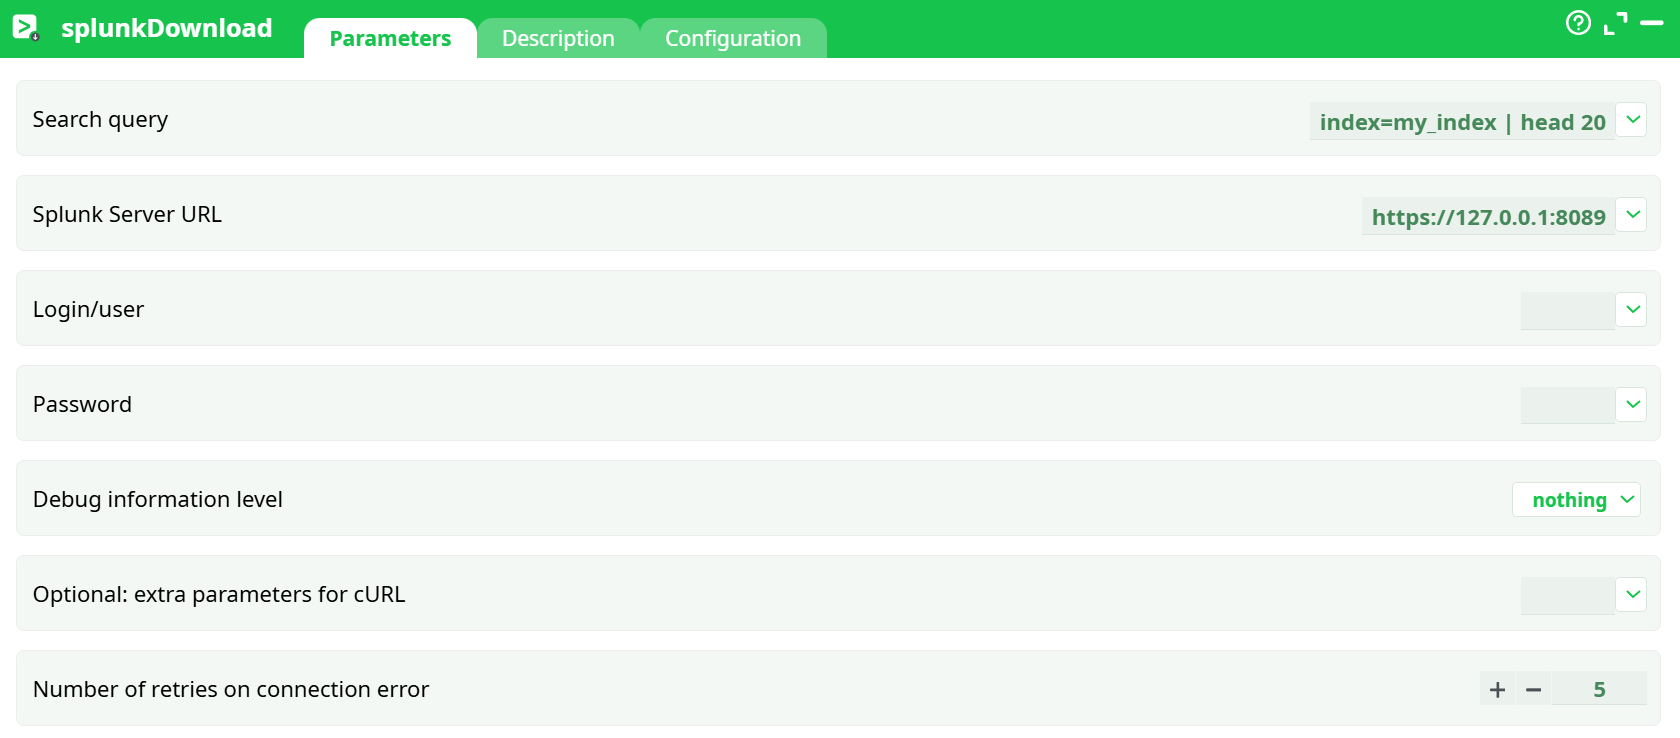The height and width of the screenshot is (738, 1680).
Task: Switch to the Parameters tab
Action: [x=390, y=38]
